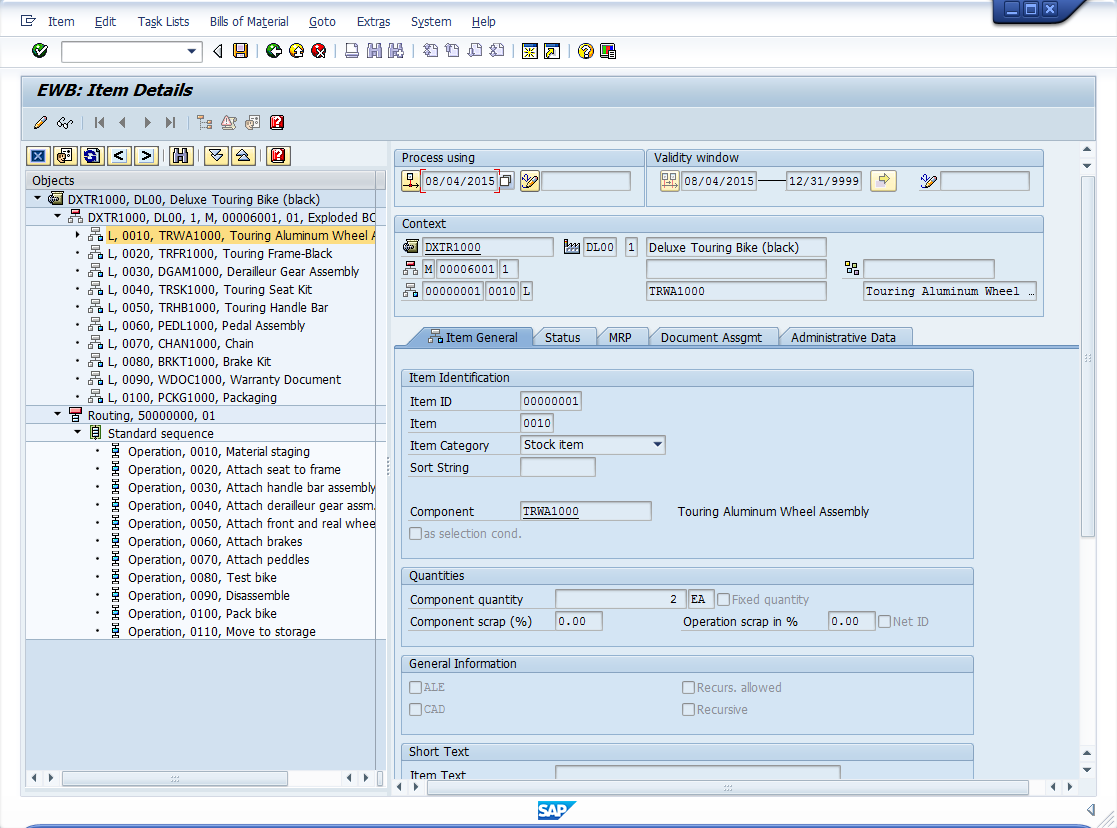Screen dimensions: 1117x828
Task: Click the red Cancel icon
Action: [319, 51]
